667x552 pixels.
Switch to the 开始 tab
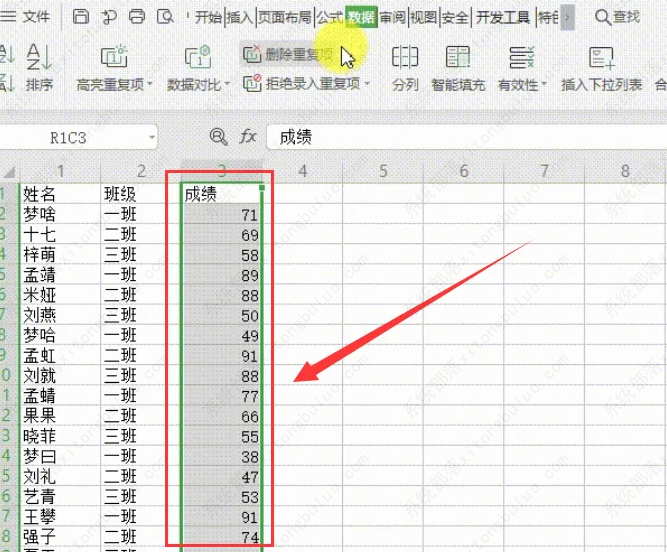pos(208,17)
